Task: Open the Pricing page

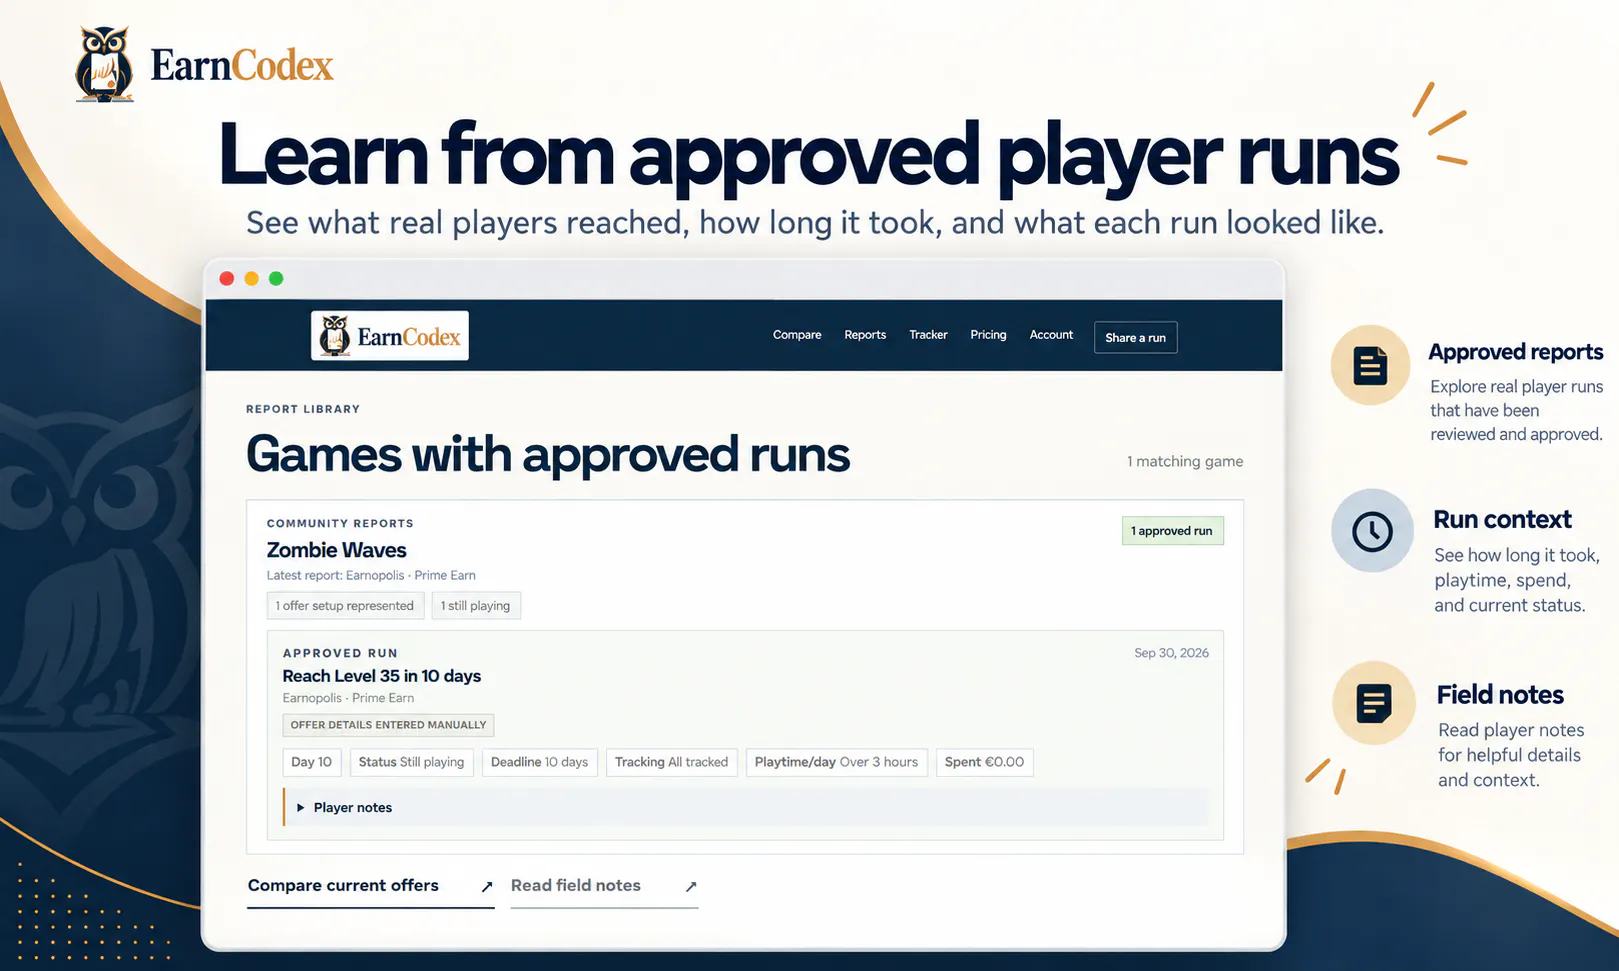Action: pos(988,335)
